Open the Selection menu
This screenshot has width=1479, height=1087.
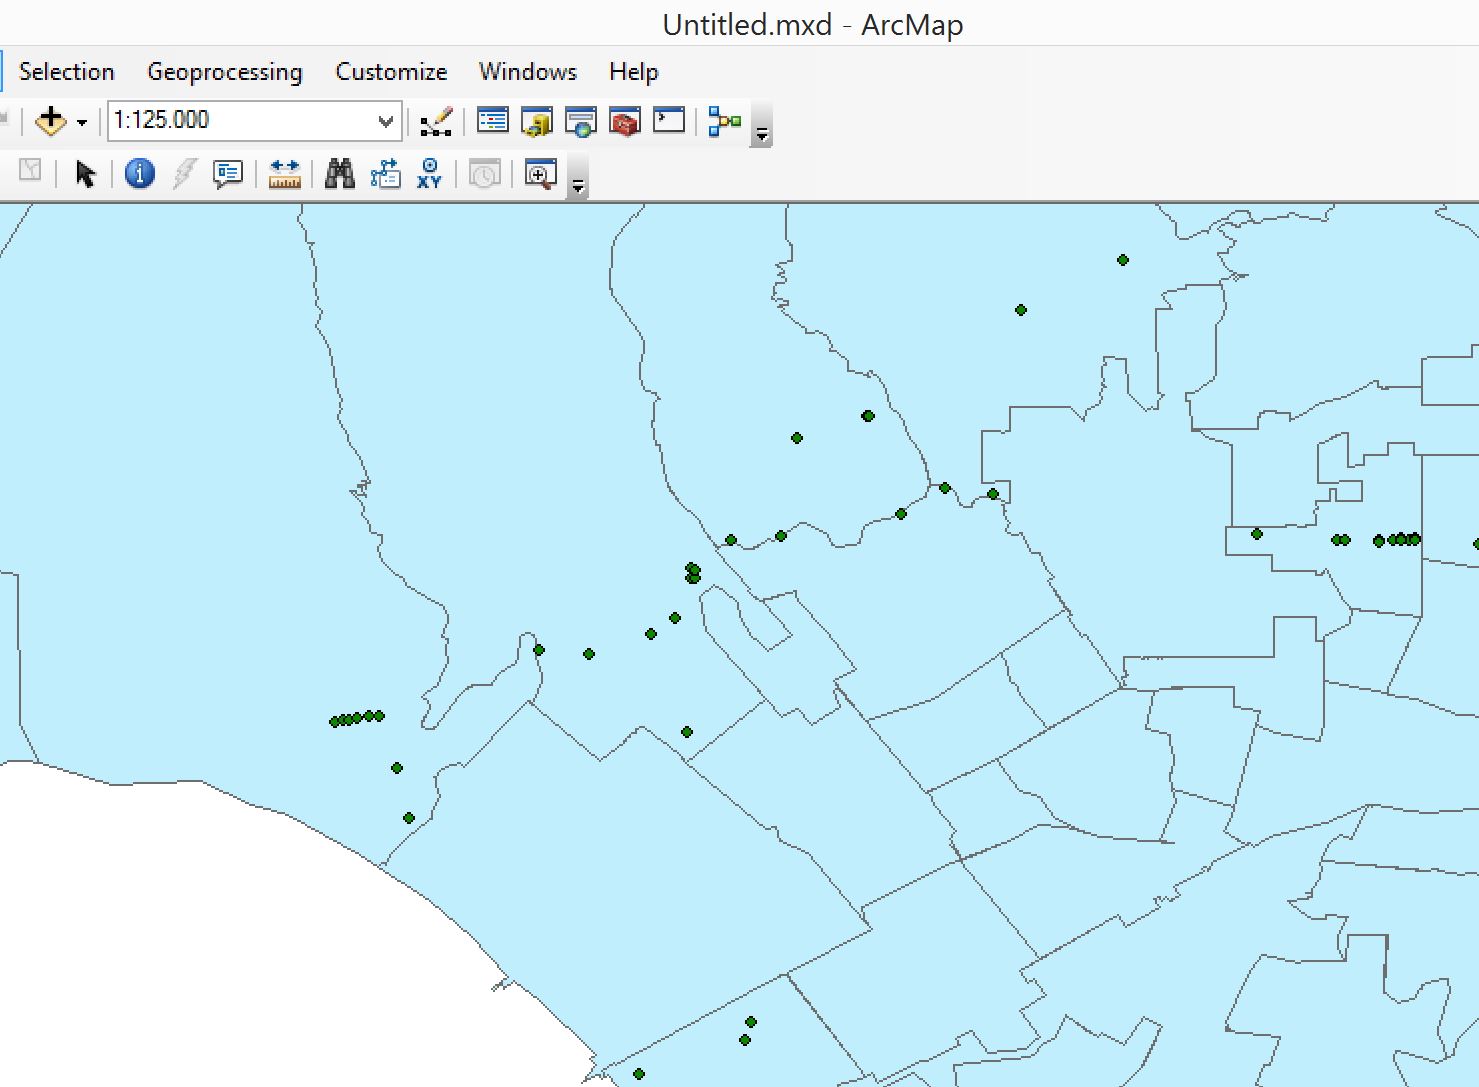coord(66,72)
